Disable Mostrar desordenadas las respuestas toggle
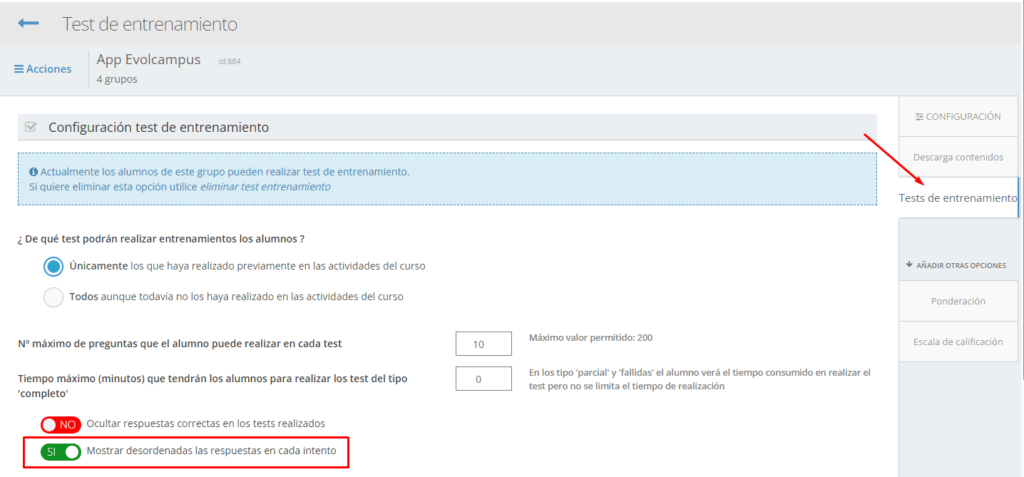The width and height of the screenshot is (1024, 477). pos(60,452)
